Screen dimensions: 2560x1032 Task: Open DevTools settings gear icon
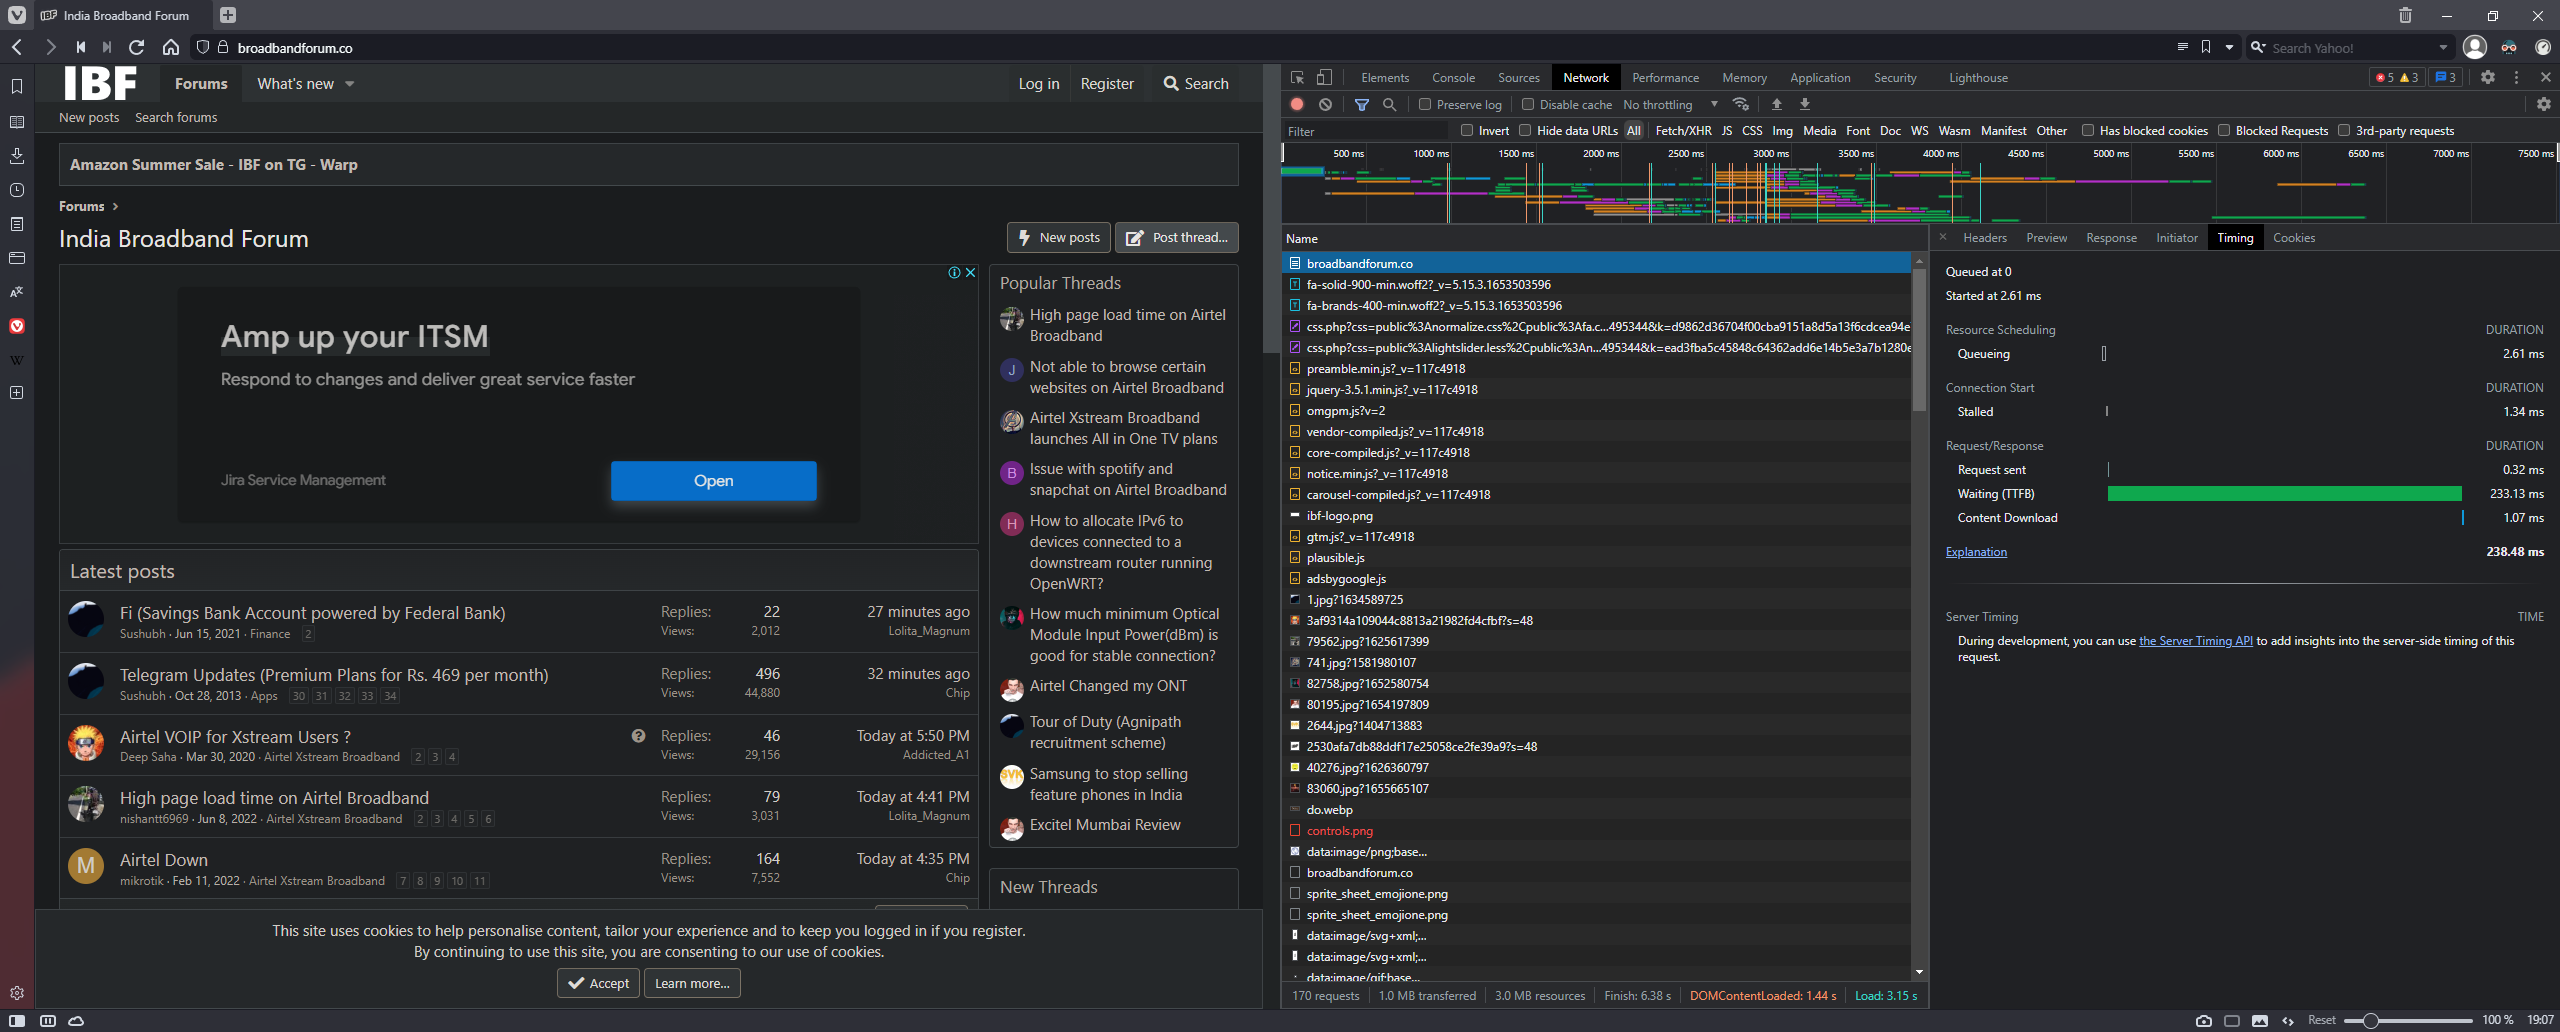2487,78
